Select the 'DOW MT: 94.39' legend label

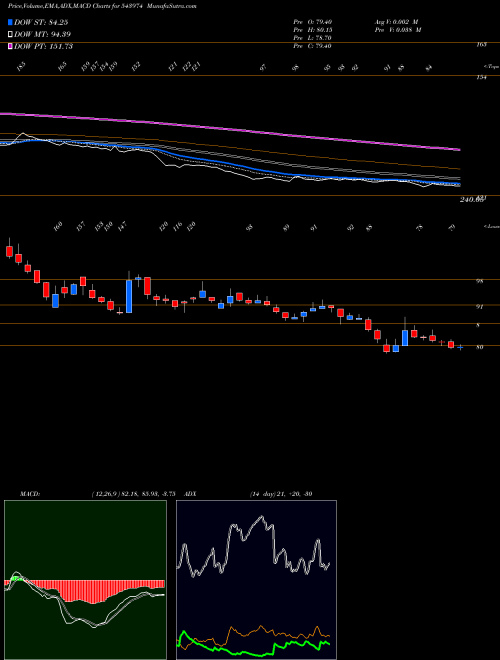coord(43,35)
